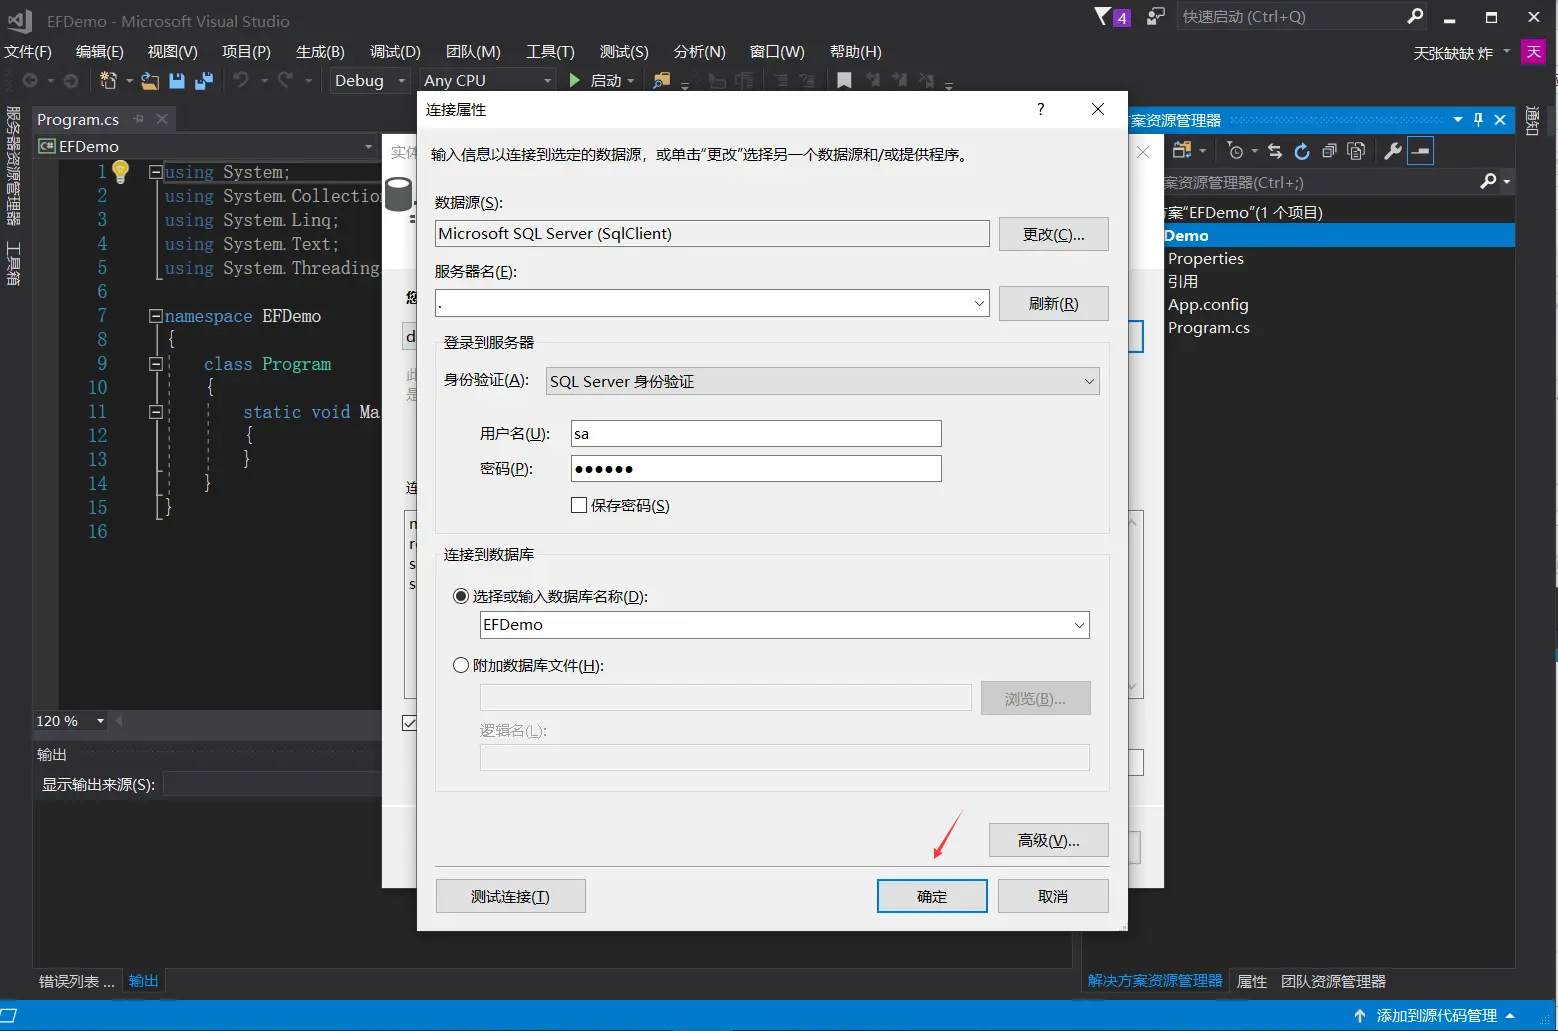Open the 编辑(E) menu
The width and height of the screenshot is (1558, 1031).
pyautogui.click(x=100, y=52)
